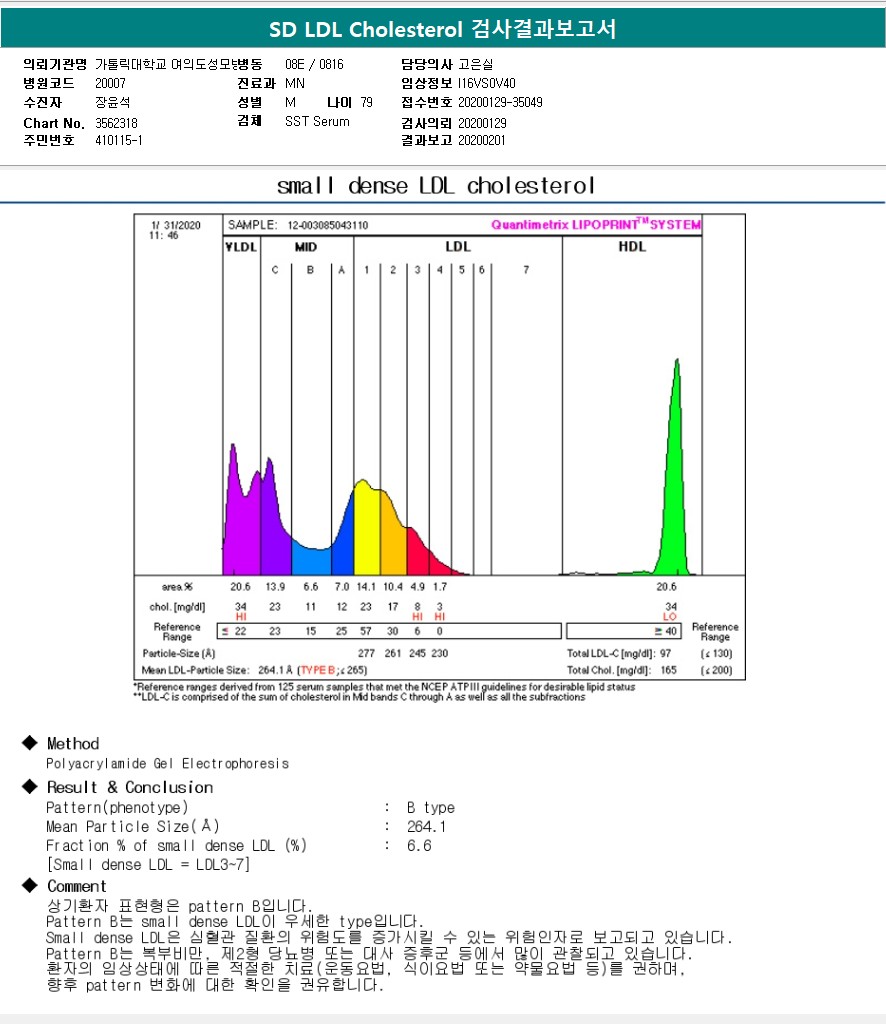Click the diamond bullet beside Comment

coord(29,886)
